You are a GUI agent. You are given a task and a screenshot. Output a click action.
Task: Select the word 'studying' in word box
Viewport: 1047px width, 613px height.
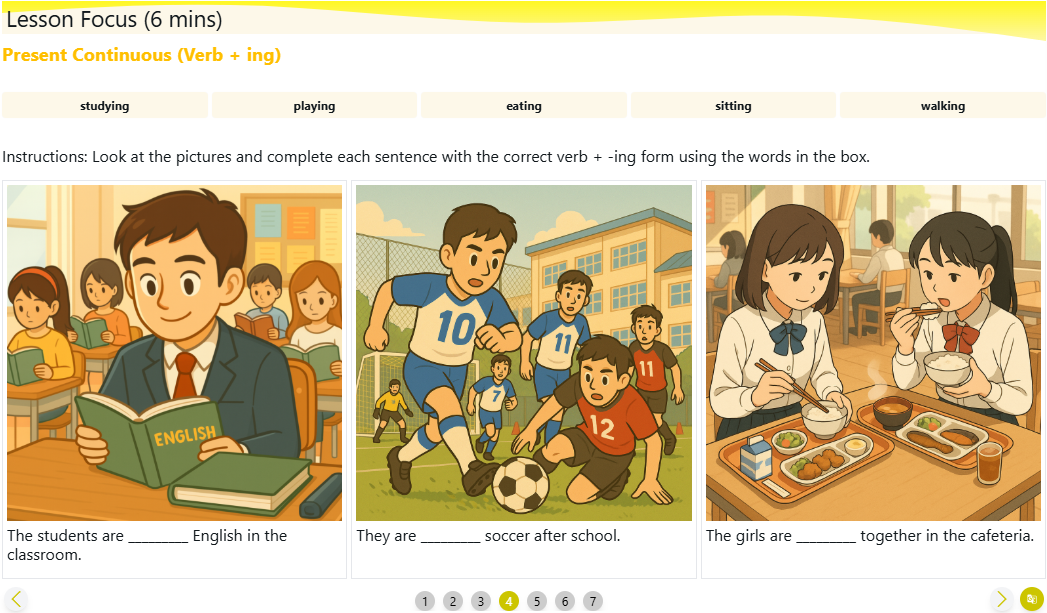click(105, 106)
